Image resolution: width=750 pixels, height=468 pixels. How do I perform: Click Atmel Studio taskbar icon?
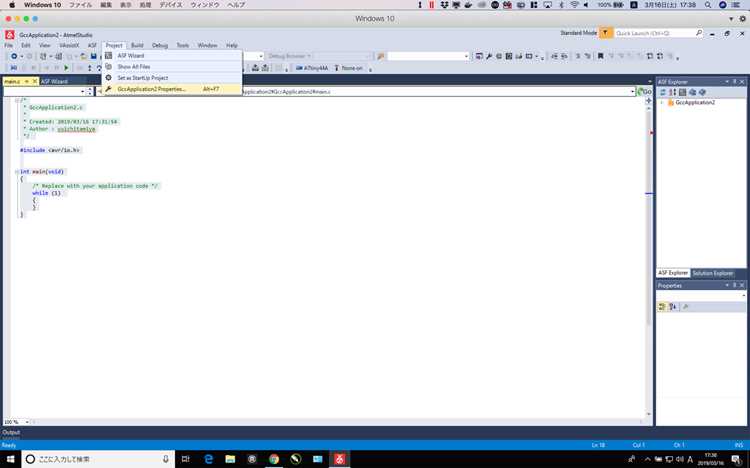click(340, 459)
